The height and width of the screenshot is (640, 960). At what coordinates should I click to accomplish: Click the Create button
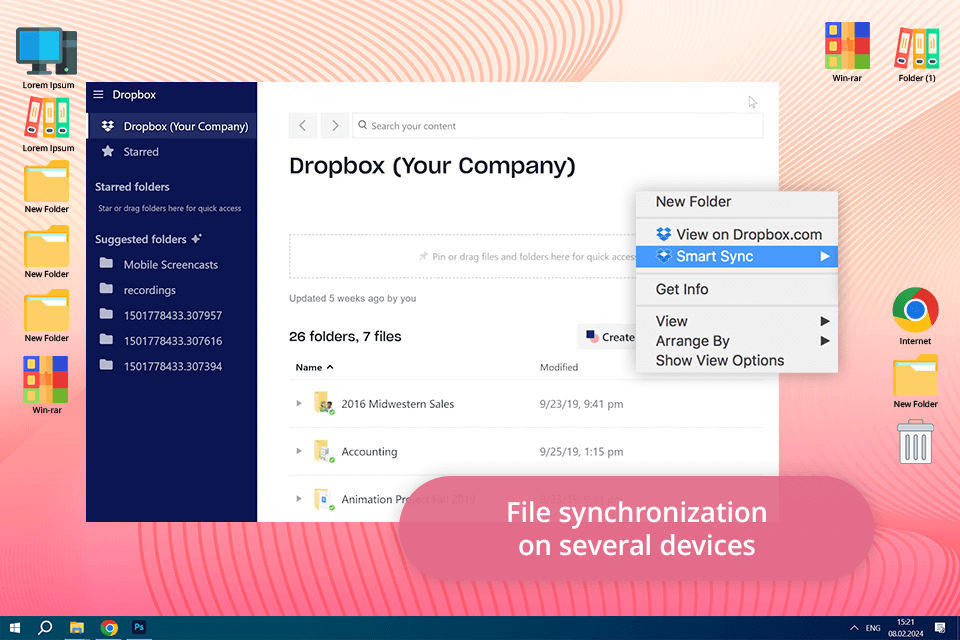click(608, 337)
